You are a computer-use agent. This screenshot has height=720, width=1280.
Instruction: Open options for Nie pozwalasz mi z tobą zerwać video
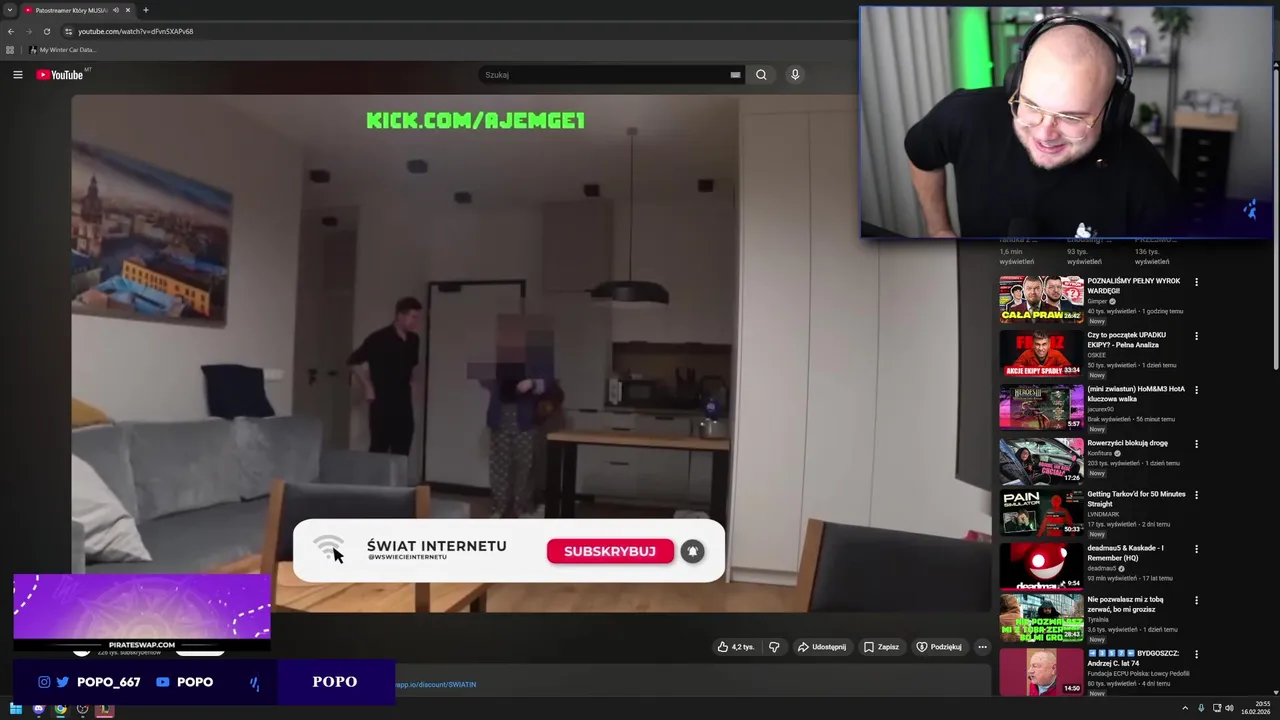pyautogui.click(x=1196, y=601)
